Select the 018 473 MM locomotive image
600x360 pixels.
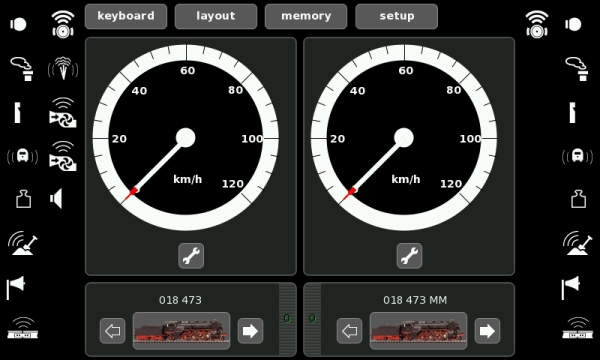[x=418, y=331]
